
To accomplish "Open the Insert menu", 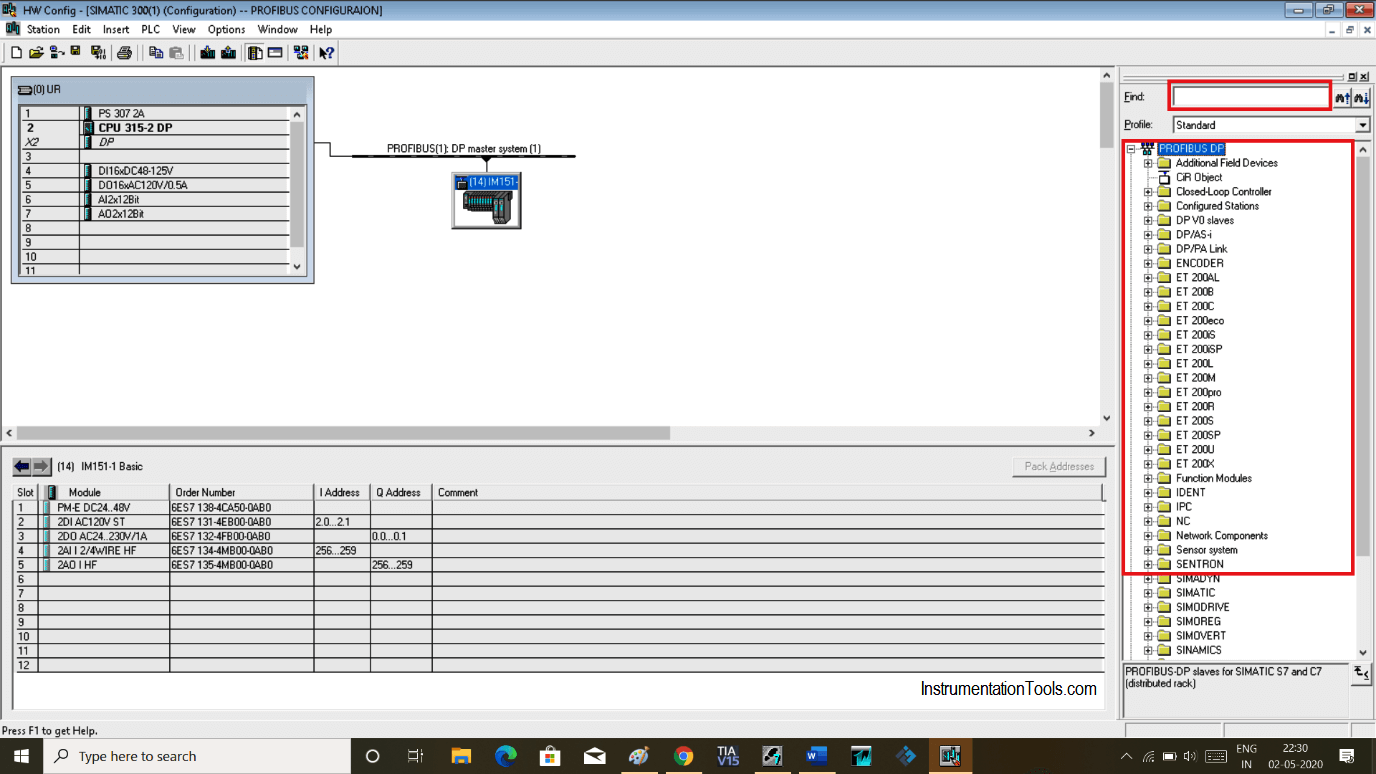I will (116, 29).
